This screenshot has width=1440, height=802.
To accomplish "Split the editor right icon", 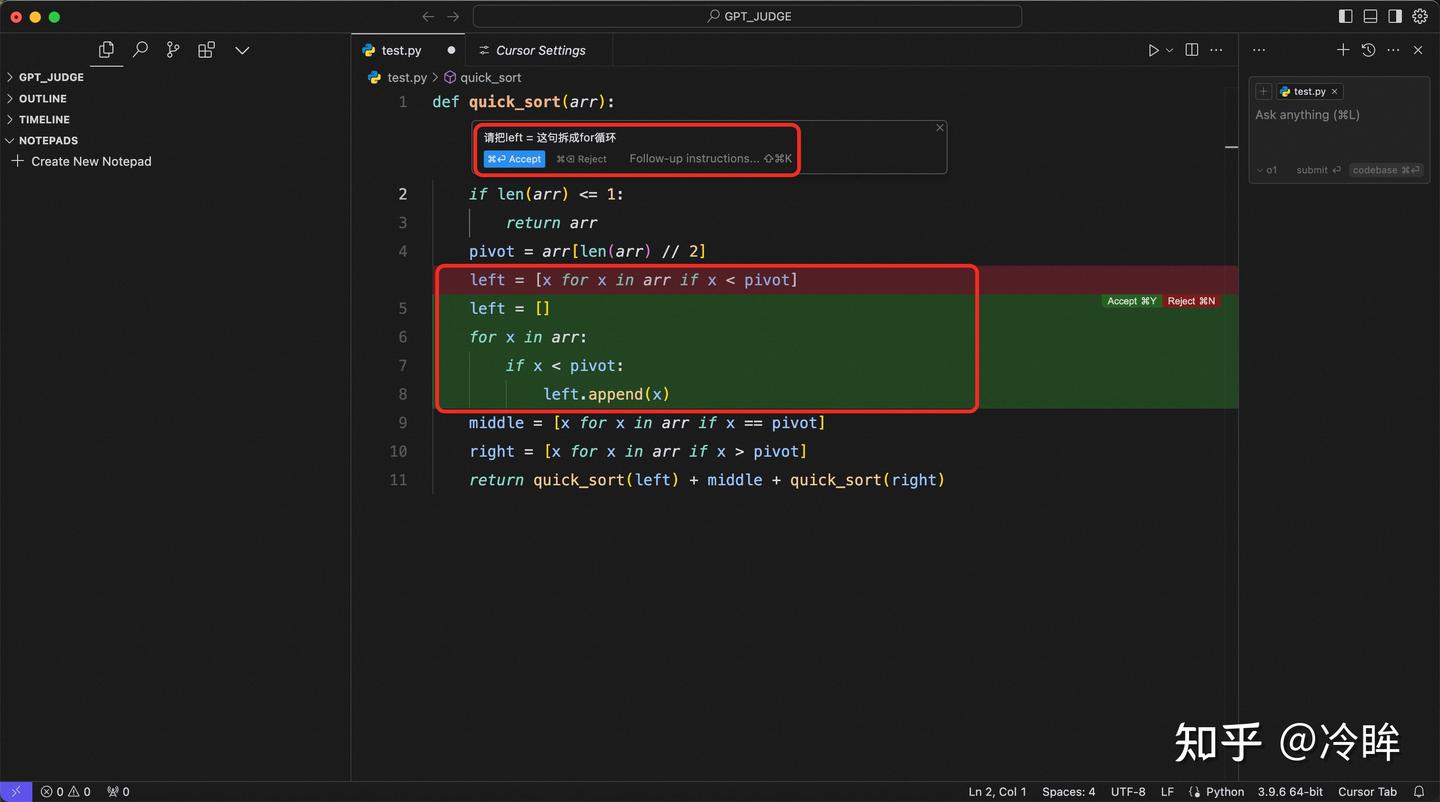I will coord(1192,50).
